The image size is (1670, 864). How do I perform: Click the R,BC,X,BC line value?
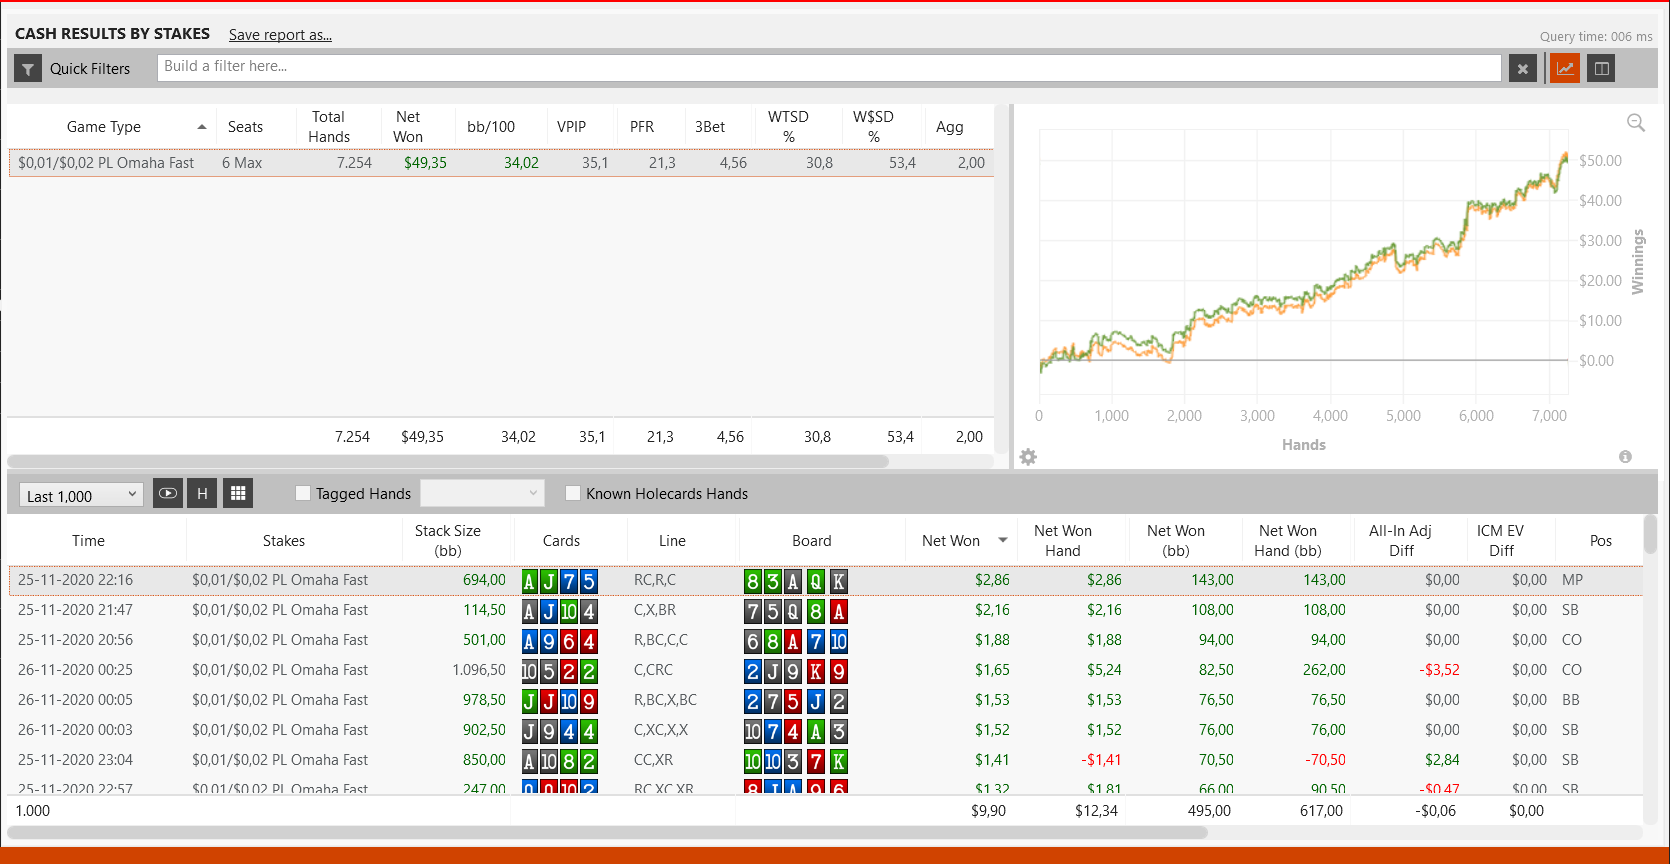[665, 700]
